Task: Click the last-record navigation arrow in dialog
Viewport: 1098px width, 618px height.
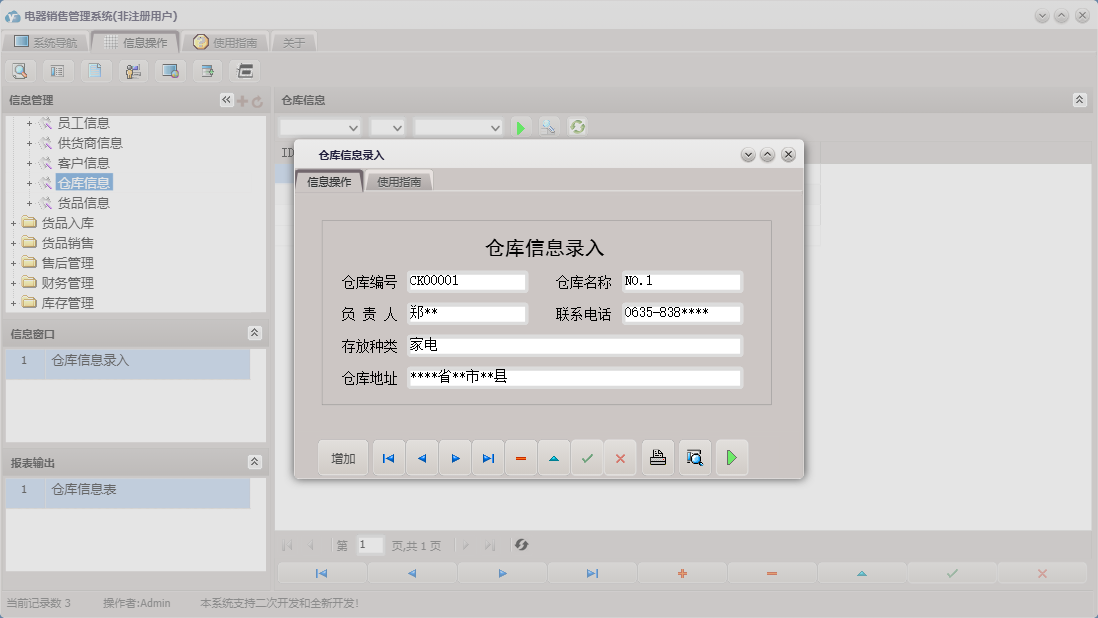Action: click(x=488, y=457)
